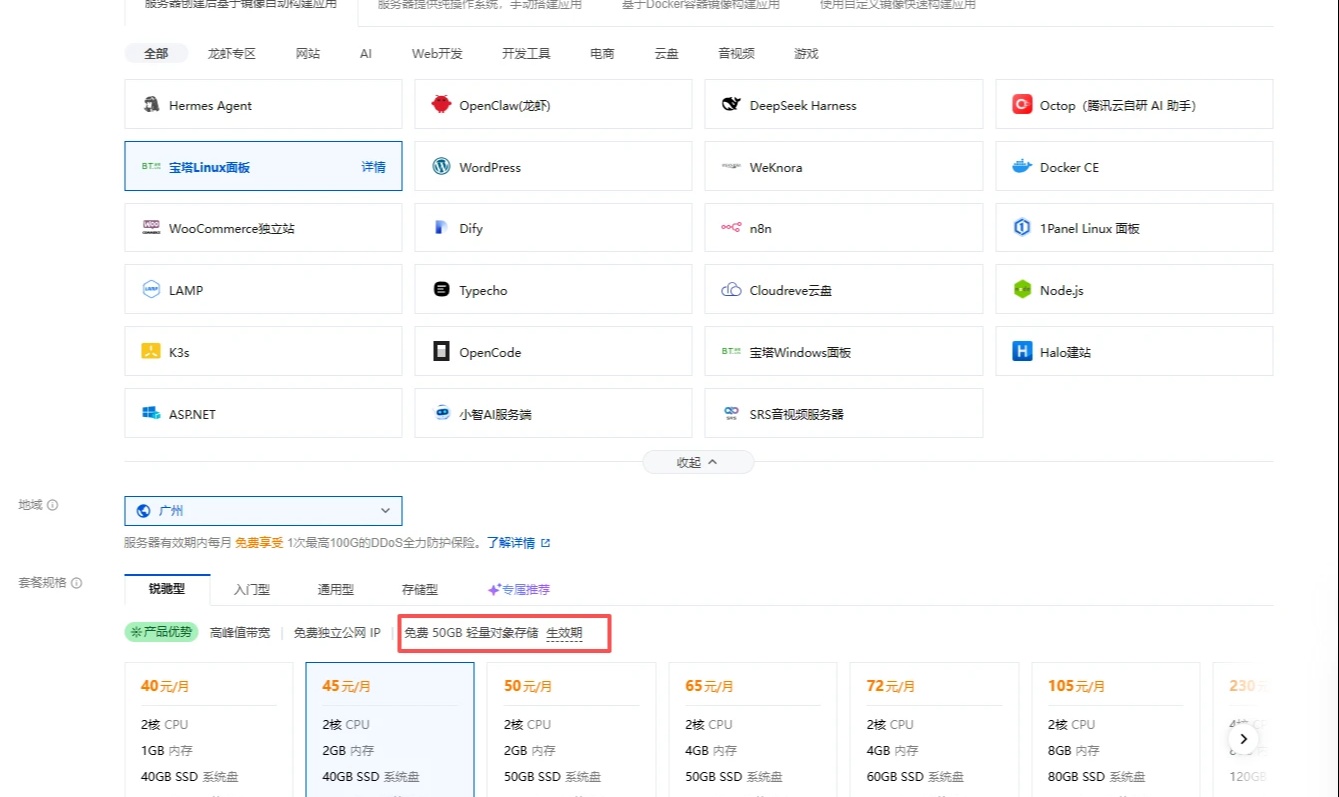Click the 高峰值带宽 advantage text

coord(240,633)
